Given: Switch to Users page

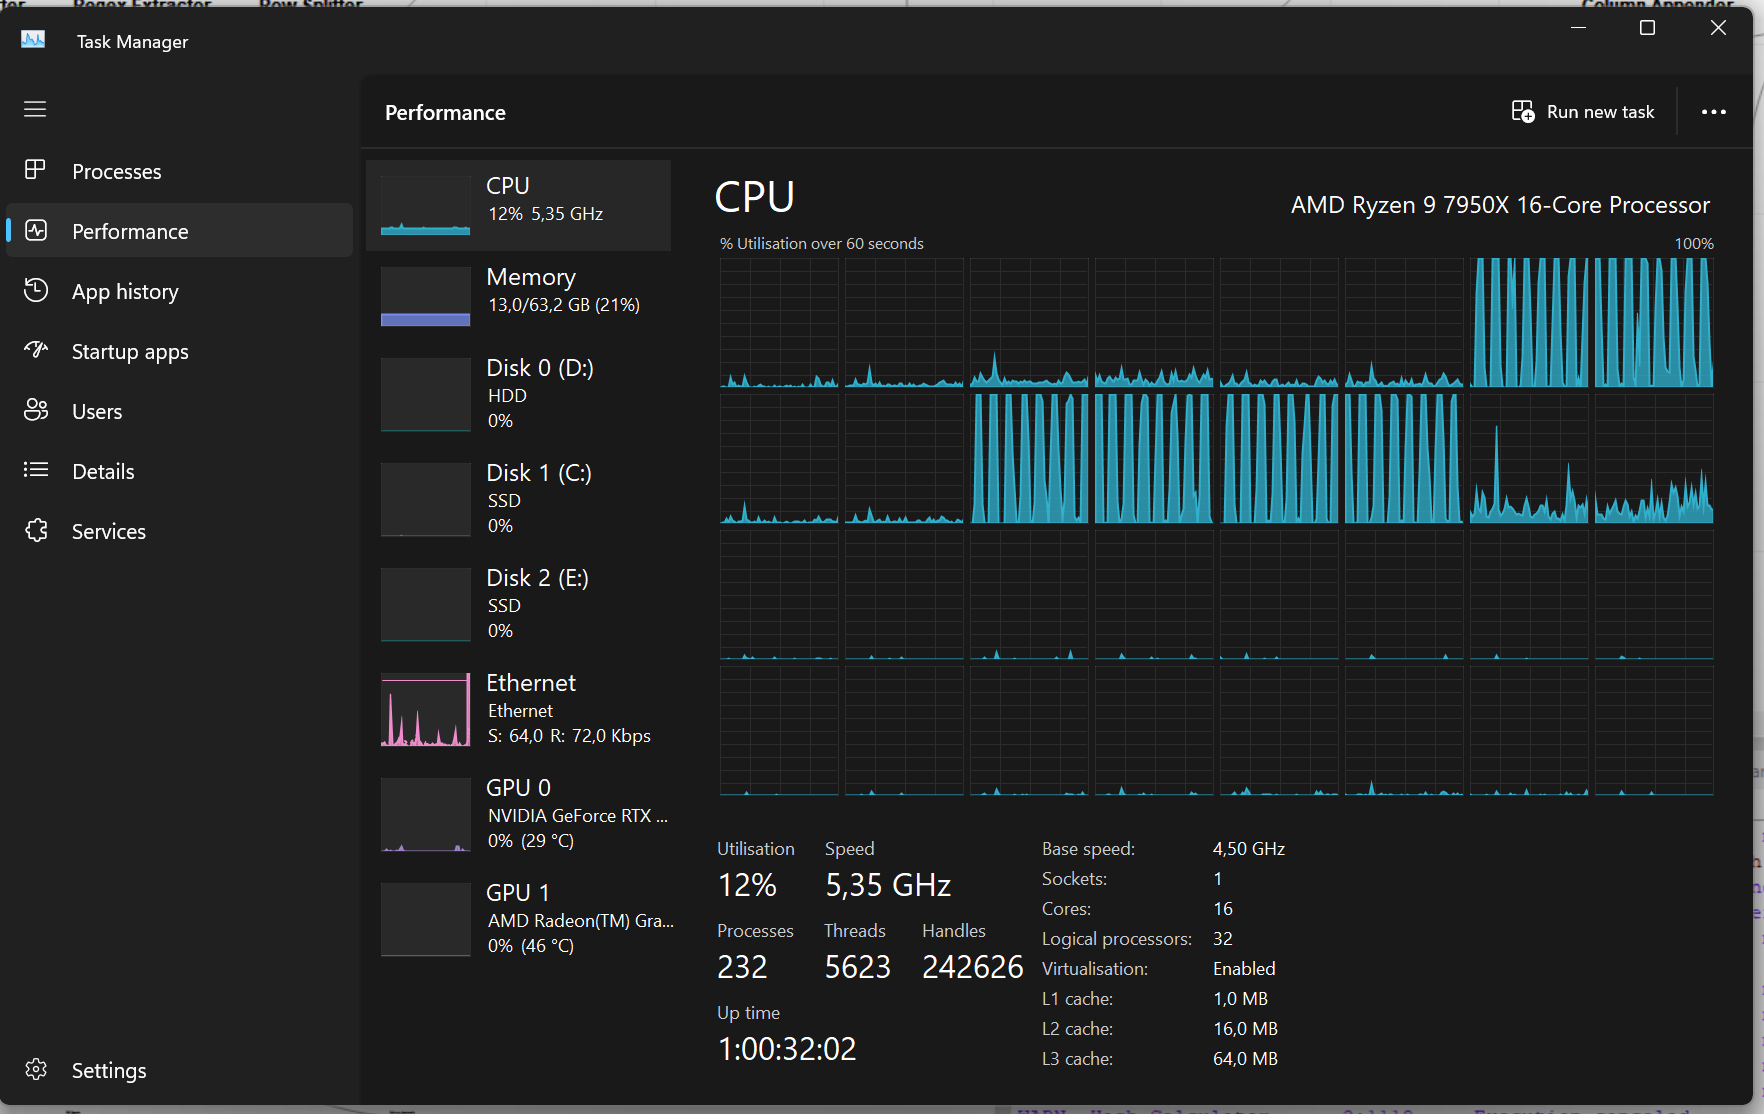Looking at the screenshot, I should click(x=180, y=411).
